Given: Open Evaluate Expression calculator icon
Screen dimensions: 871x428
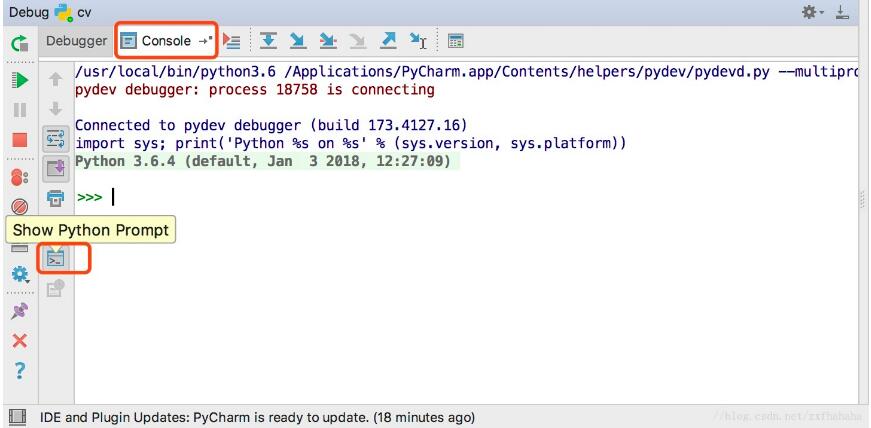Looking at the screenshot, I should click(x=456, y=41).
